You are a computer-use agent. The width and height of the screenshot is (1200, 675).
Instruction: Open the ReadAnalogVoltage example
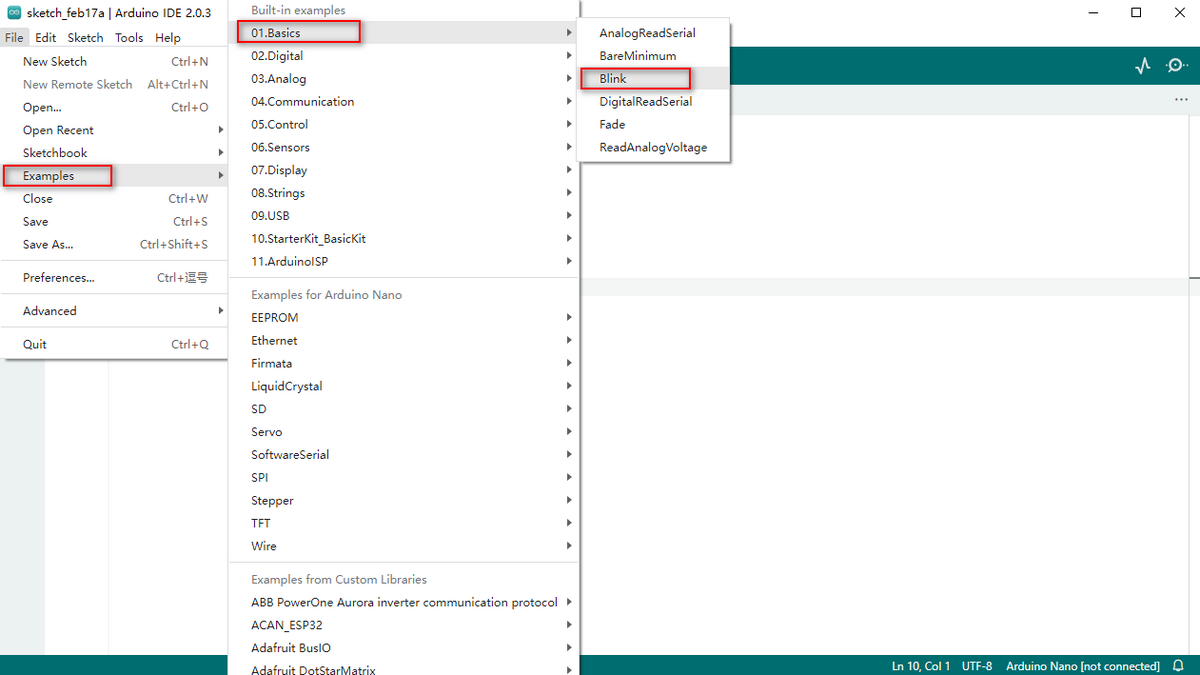[655, 148]
